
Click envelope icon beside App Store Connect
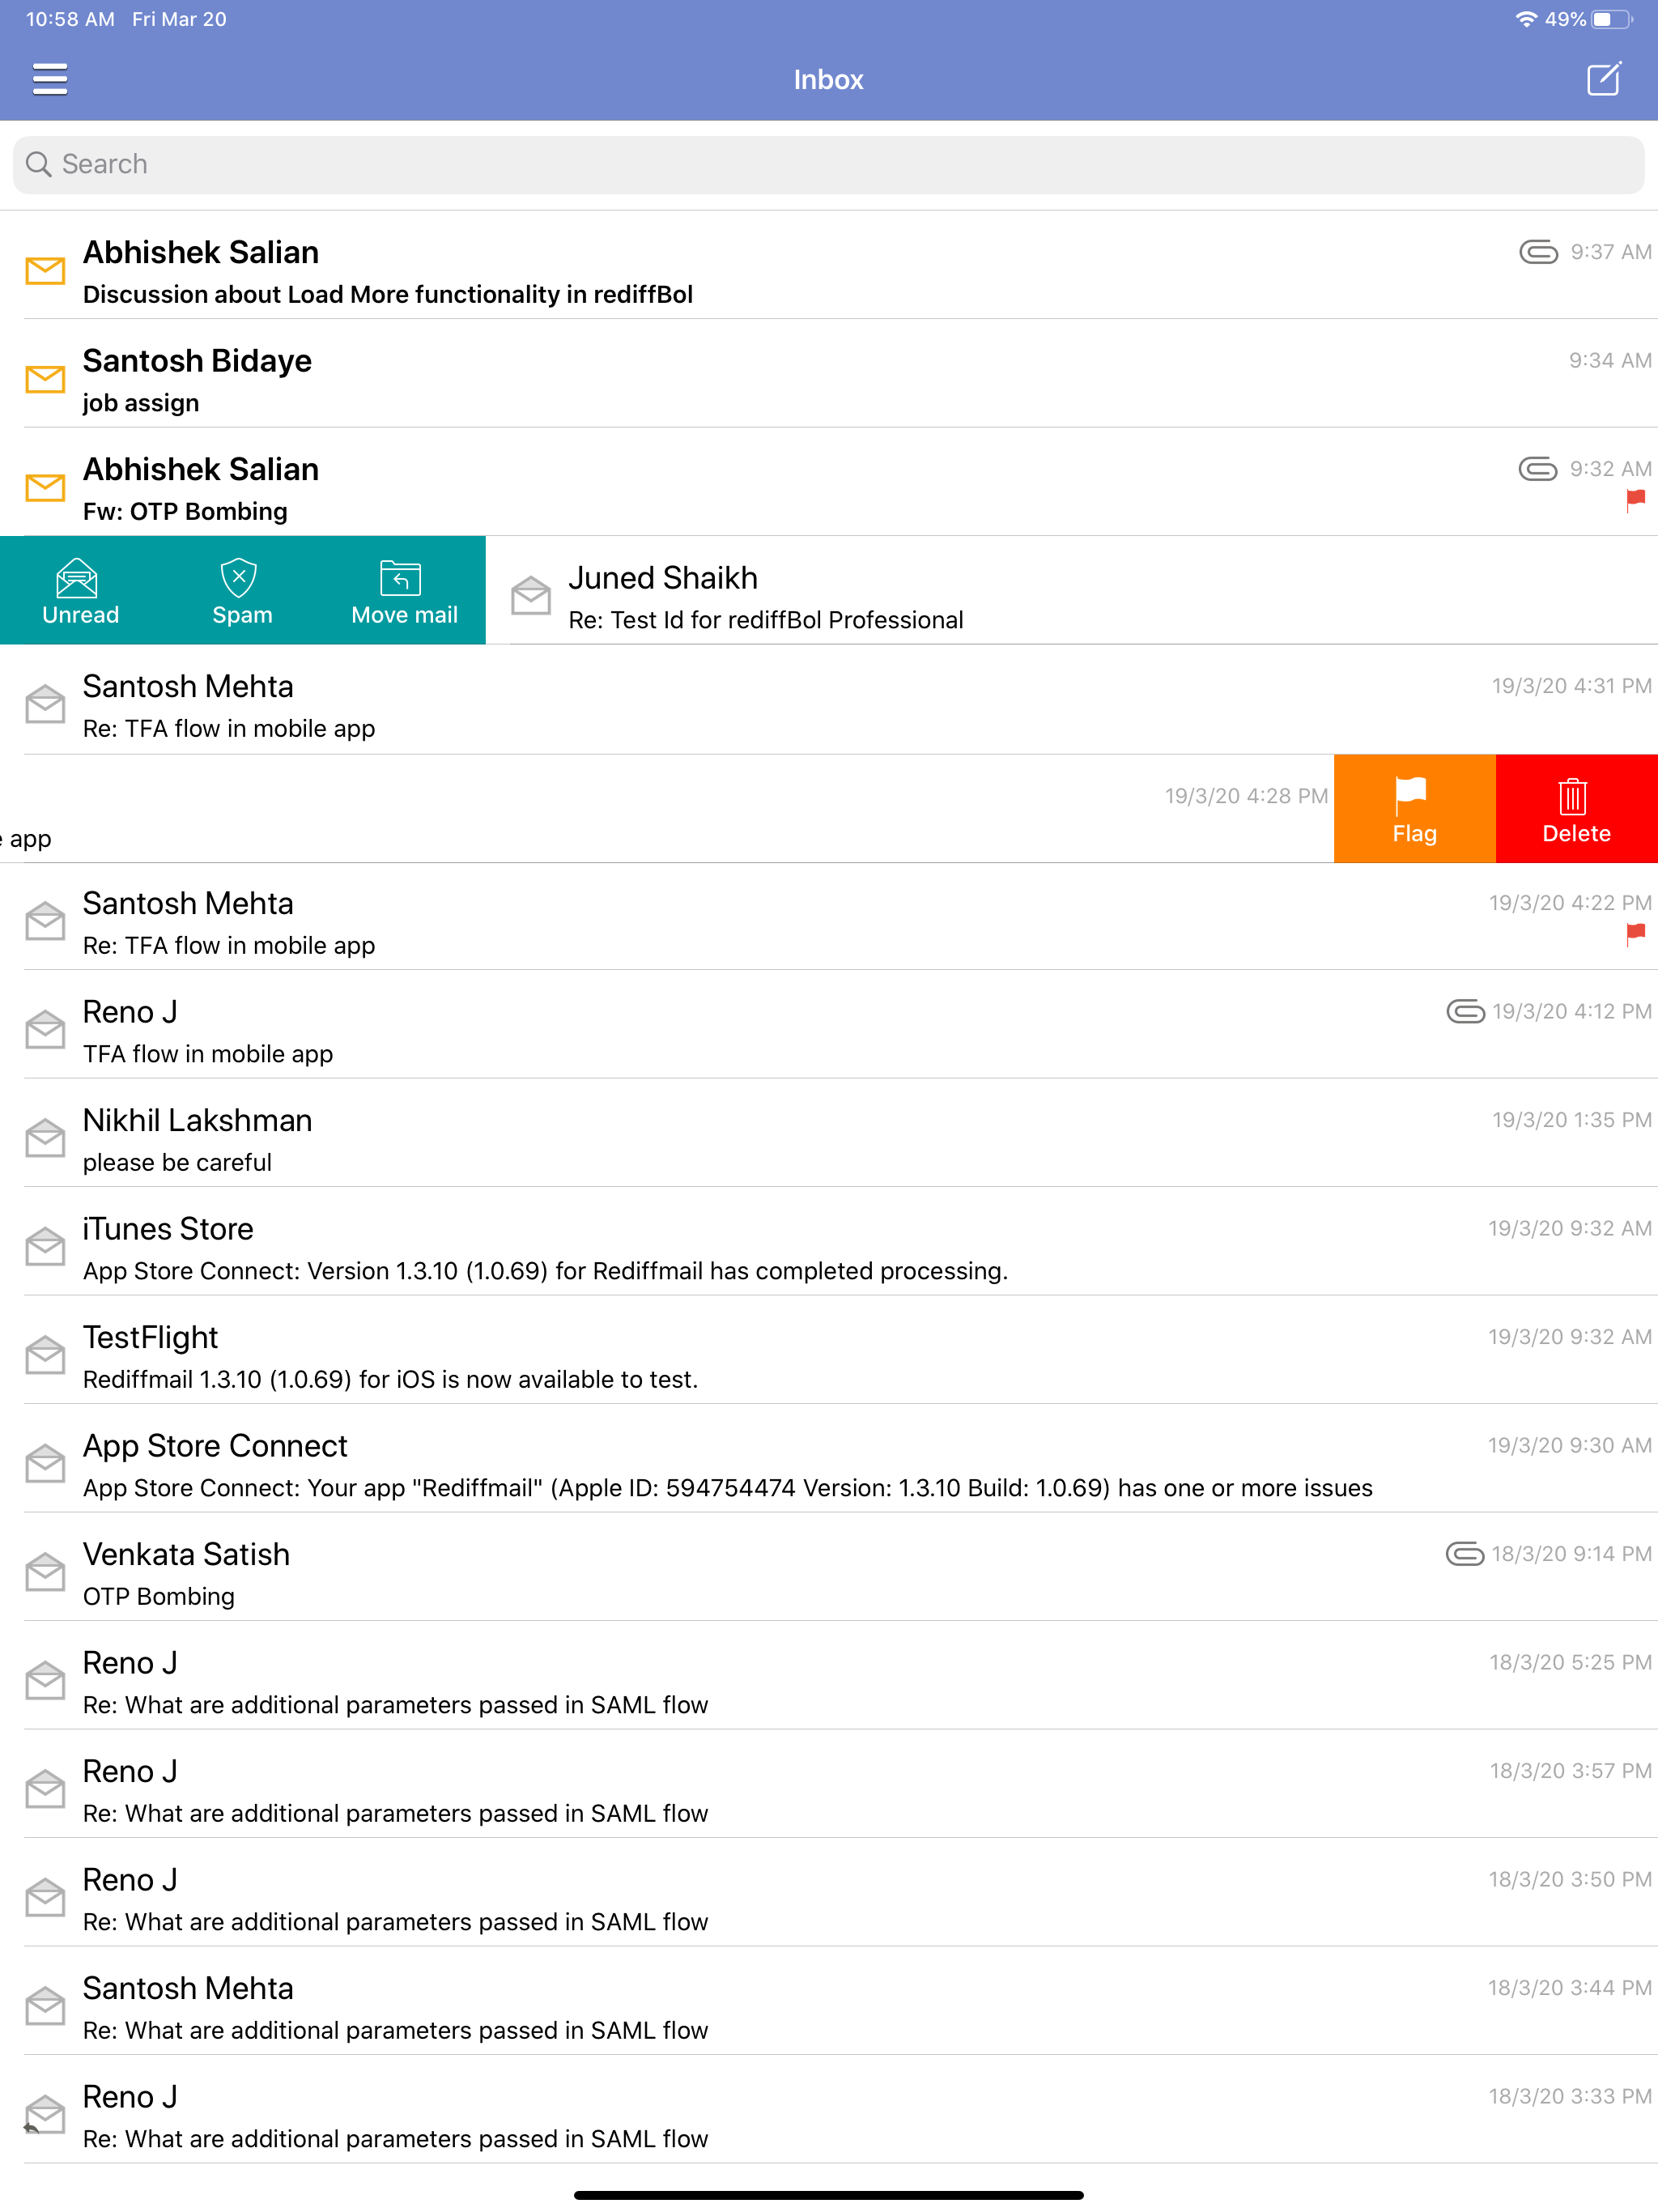pyautogui.click(x=45, y=1463)
